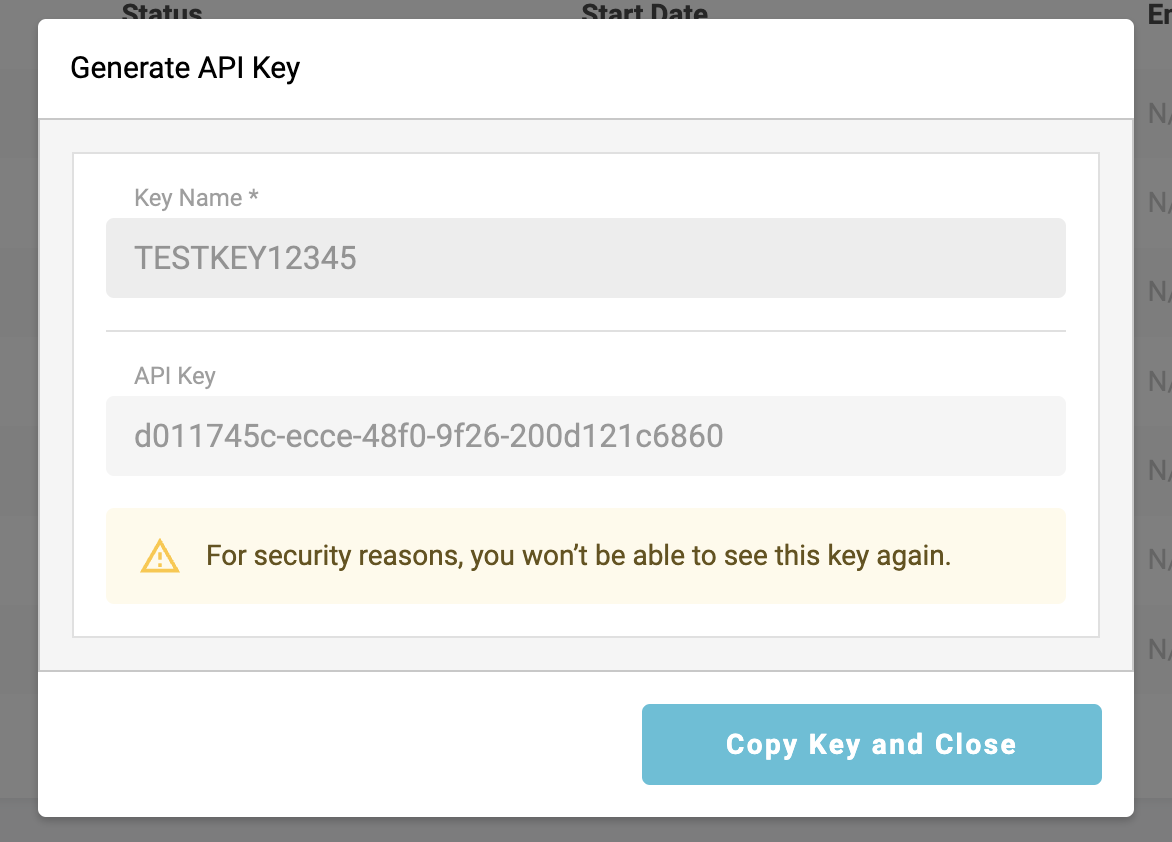Click the yellow warning triangle icon
Image resolution: width=1172 pixels, height=842 pixels.
tap(160, 556)
